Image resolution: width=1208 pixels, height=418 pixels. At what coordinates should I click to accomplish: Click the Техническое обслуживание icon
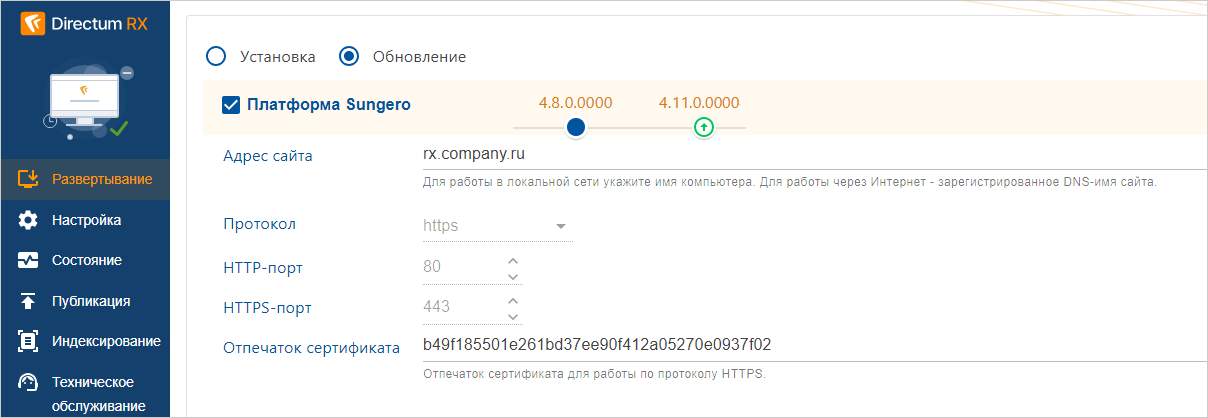coord(29,383)
